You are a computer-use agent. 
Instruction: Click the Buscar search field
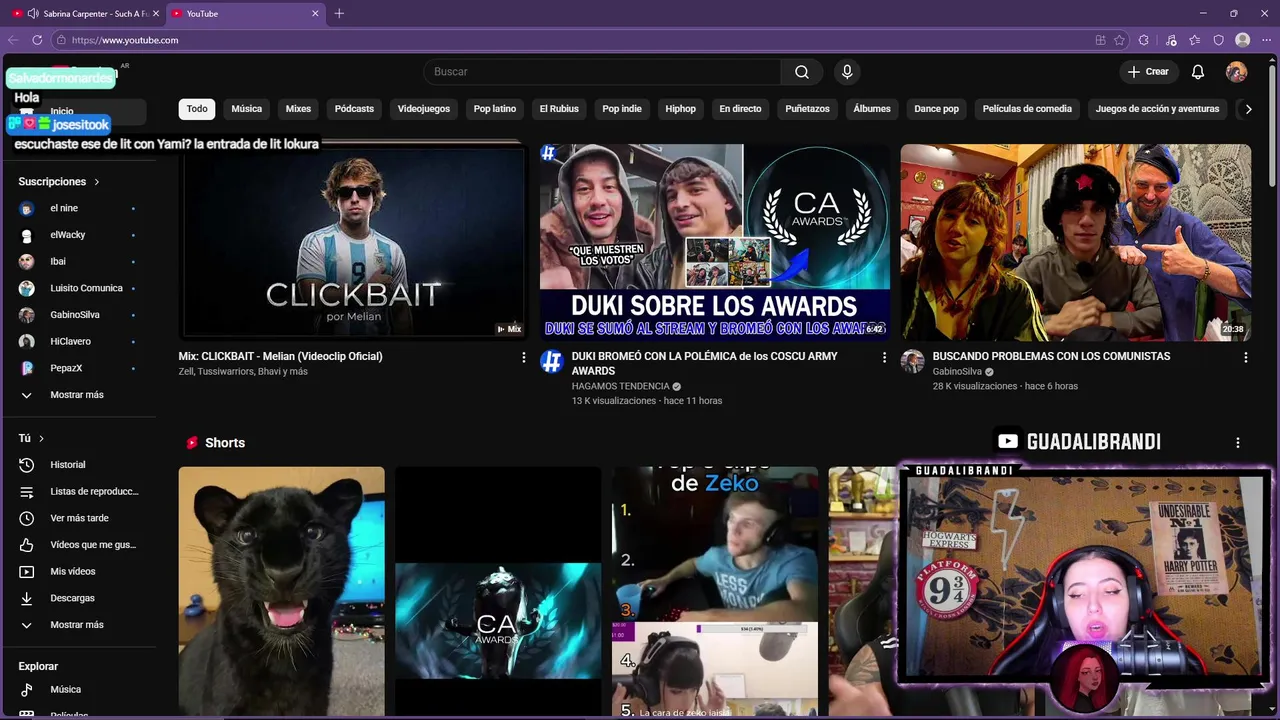pos(603,72)
